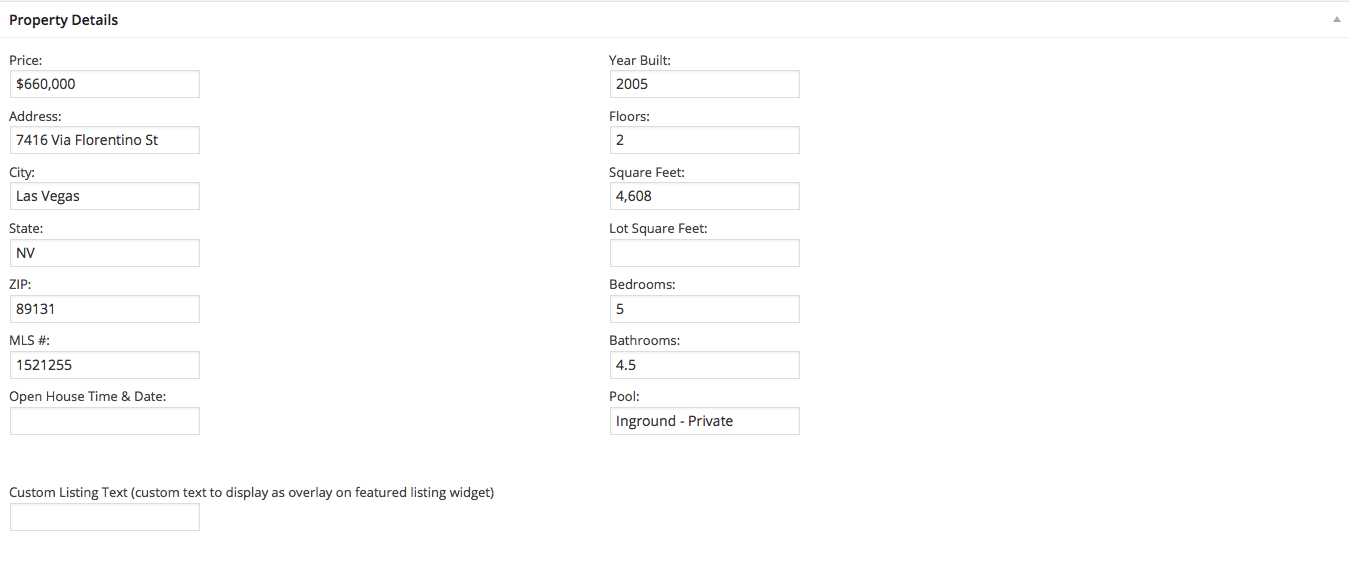Click the Price input field
1349x578 pixels.
tap(105, 84)
